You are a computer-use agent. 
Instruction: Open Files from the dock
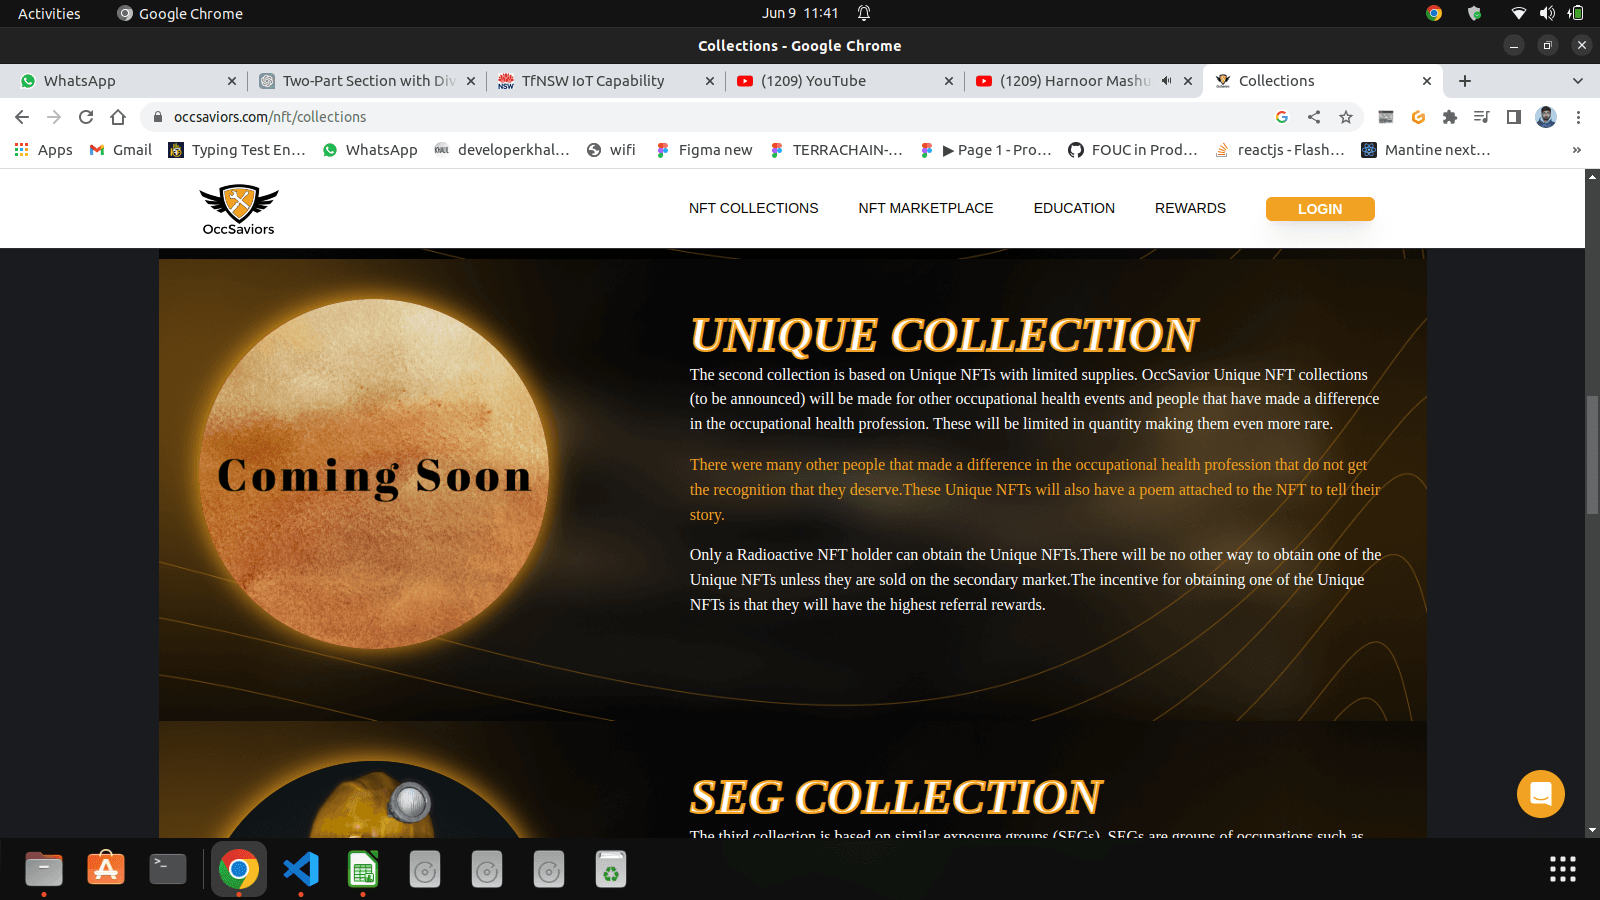coord(44,869)
